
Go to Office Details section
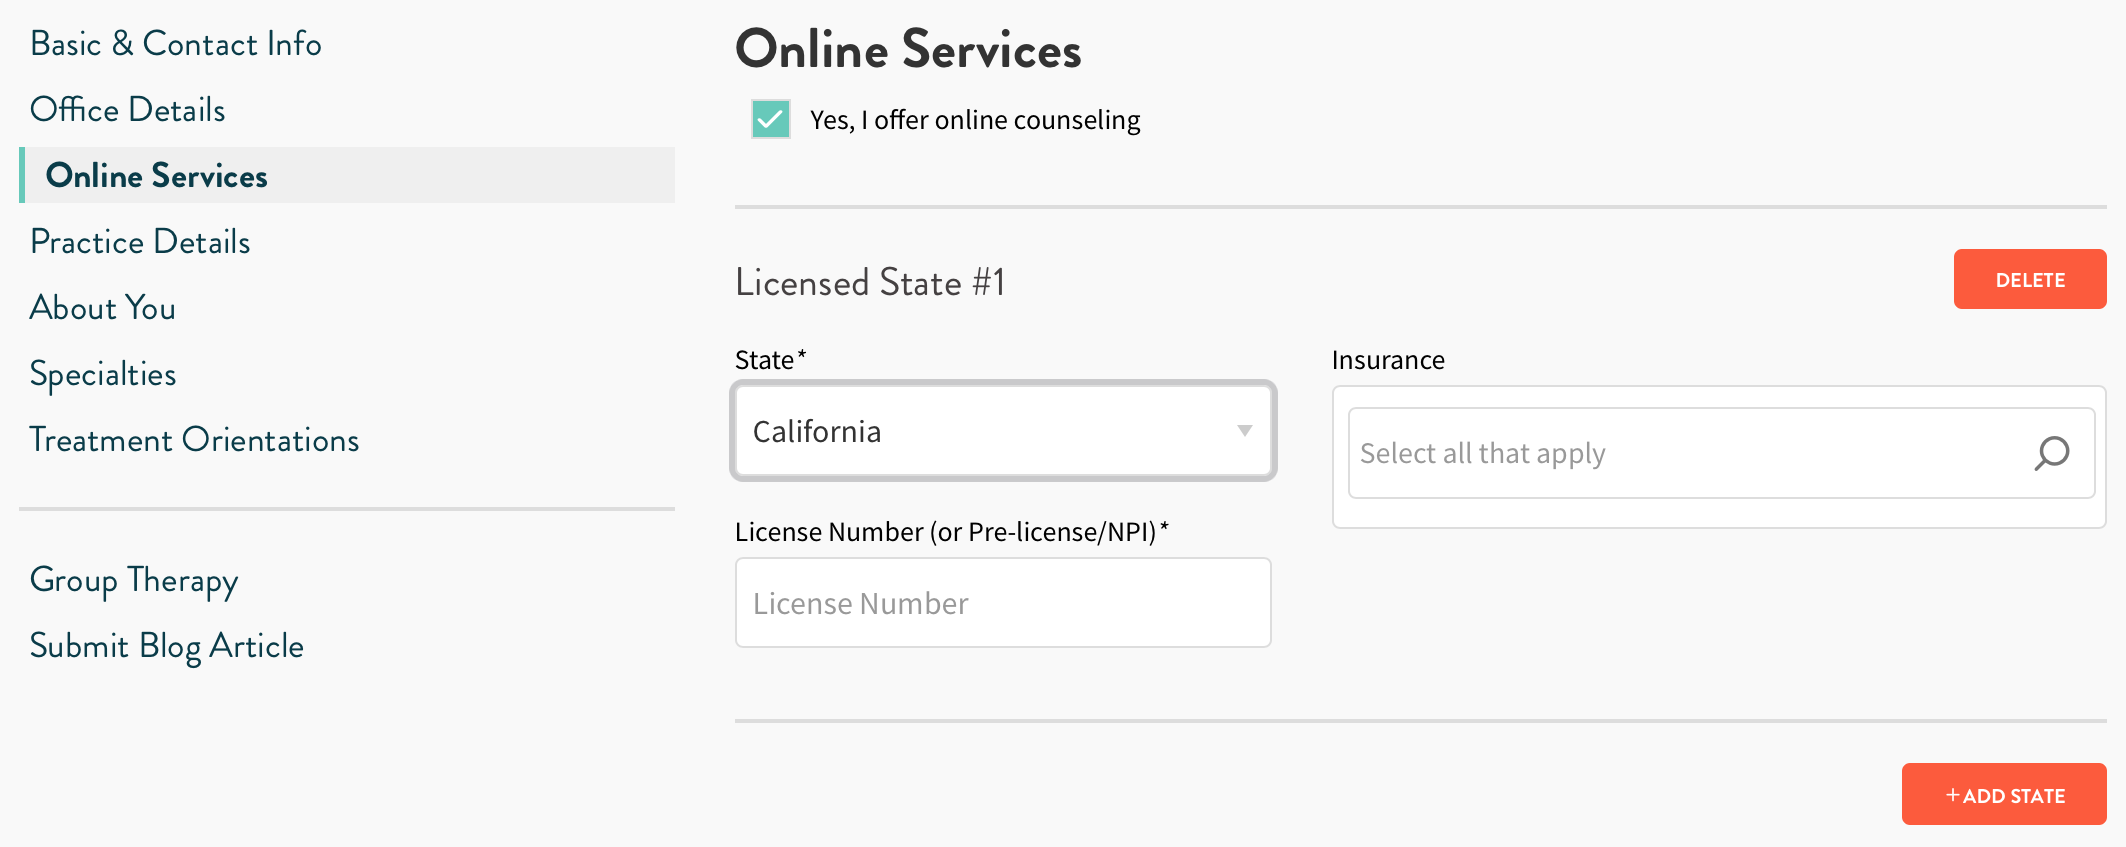pos(128,110)
